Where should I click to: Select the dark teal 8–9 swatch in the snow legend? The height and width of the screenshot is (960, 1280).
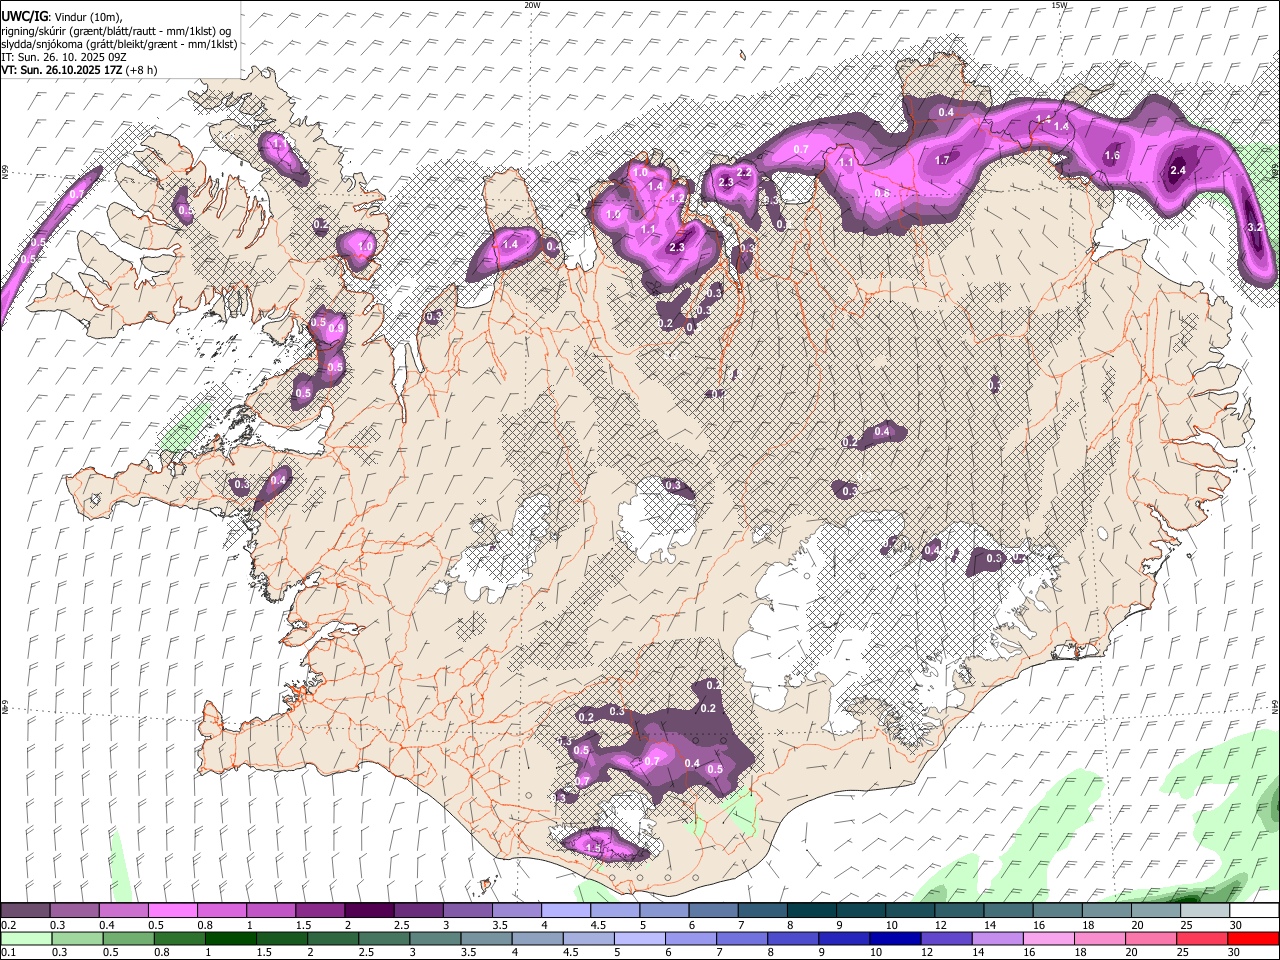tap(812, 911)
